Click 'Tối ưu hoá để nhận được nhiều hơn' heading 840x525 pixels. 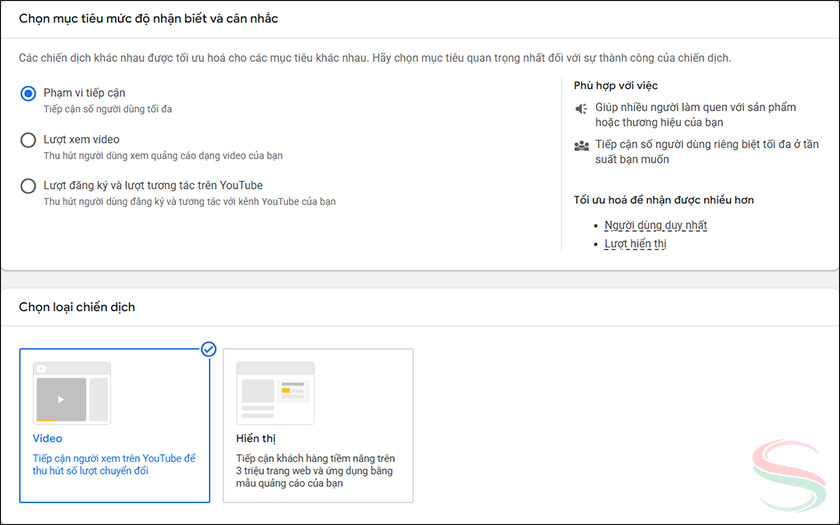(x=663, y=200)
